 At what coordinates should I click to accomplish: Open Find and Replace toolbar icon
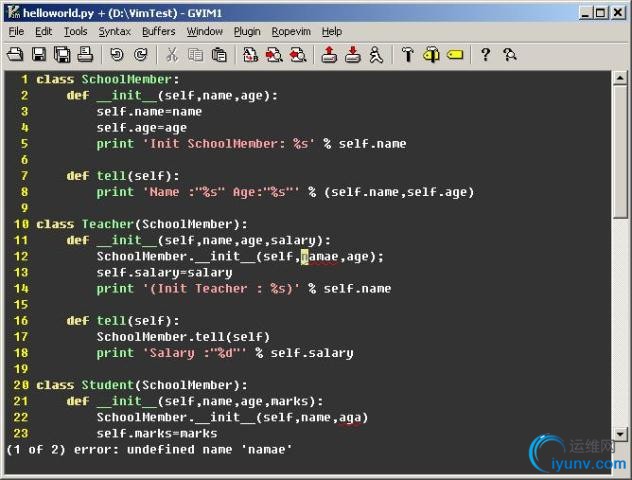point(250,54)
